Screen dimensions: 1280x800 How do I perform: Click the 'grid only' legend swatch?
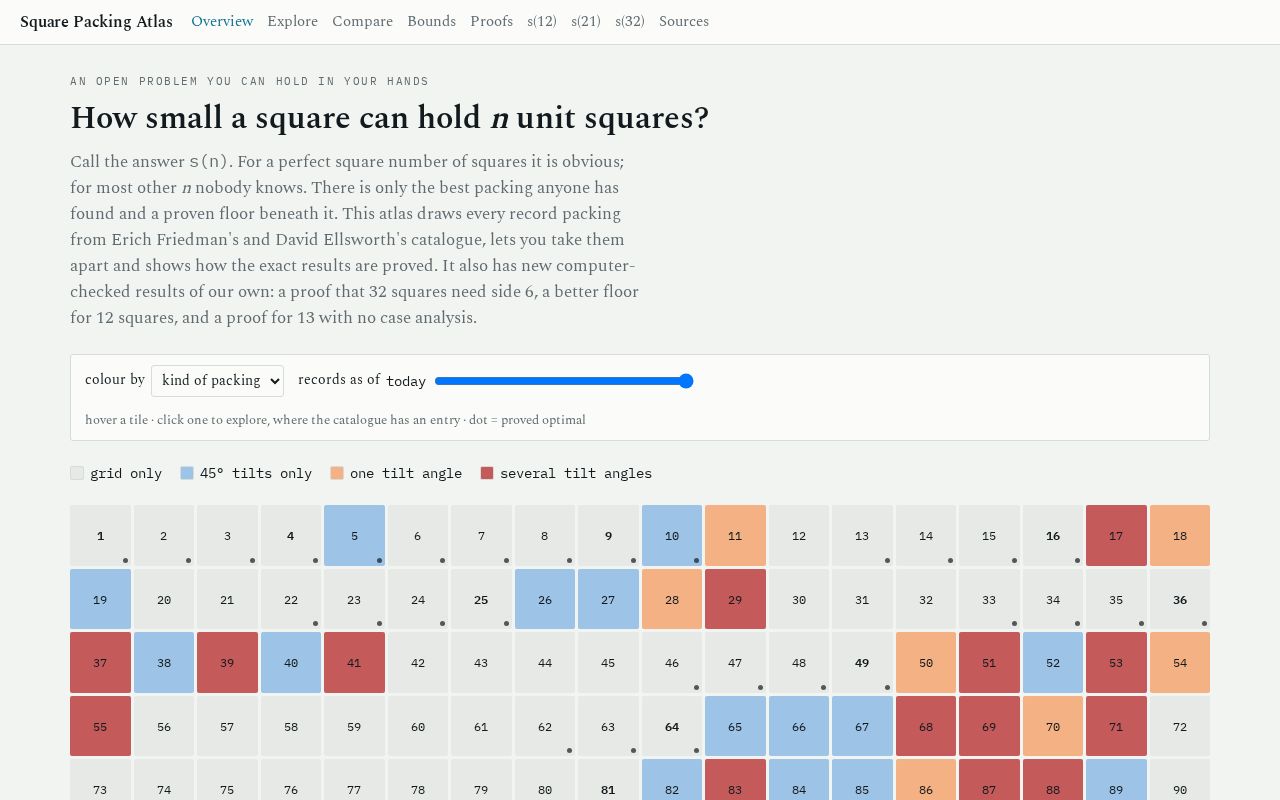coord(77,473)
